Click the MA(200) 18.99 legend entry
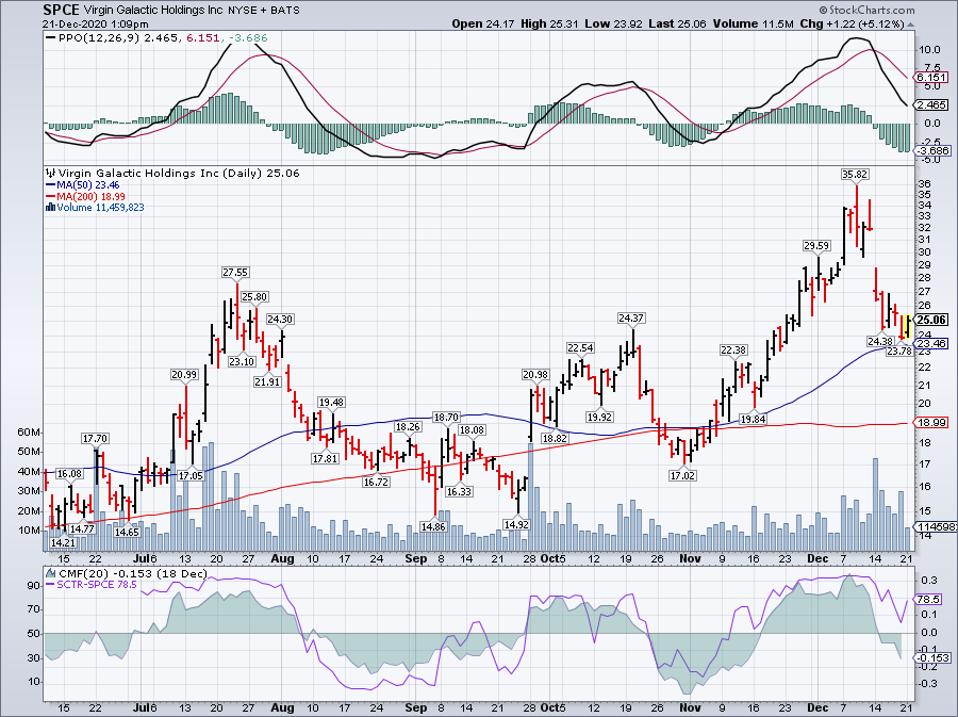 86,196
